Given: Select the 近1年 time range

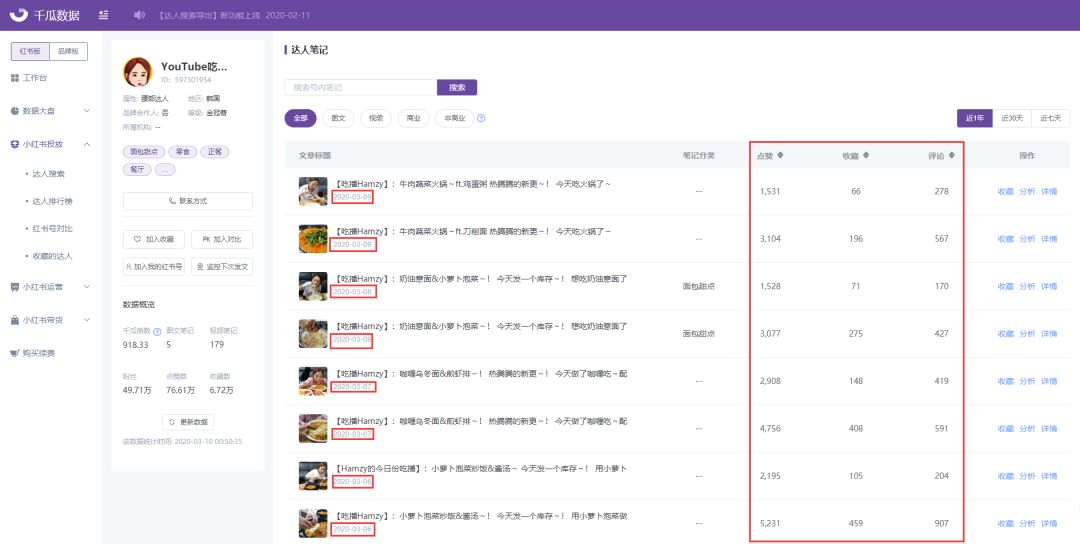Looking at the screenshot, I should tap(975, 118).
